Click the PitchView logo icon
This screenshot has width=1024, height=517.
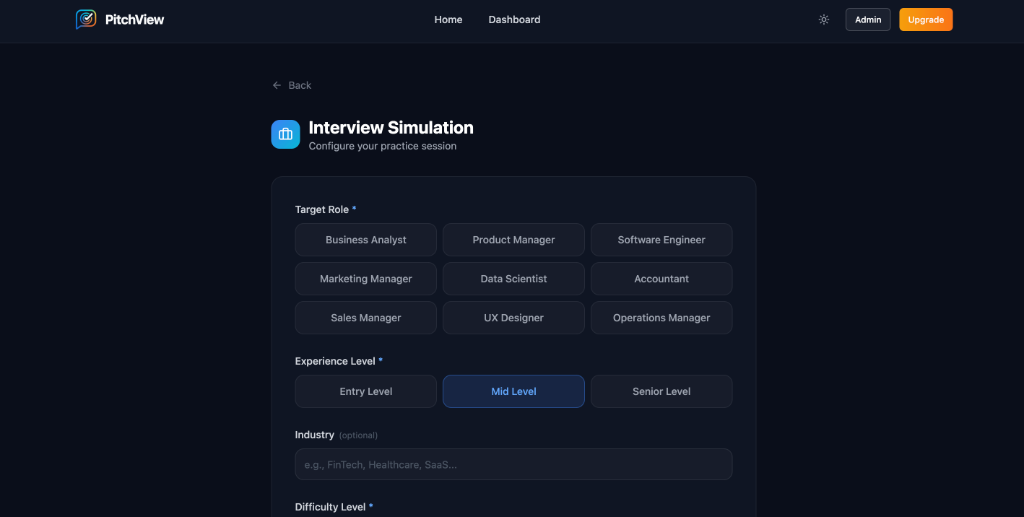pos(86,20)
